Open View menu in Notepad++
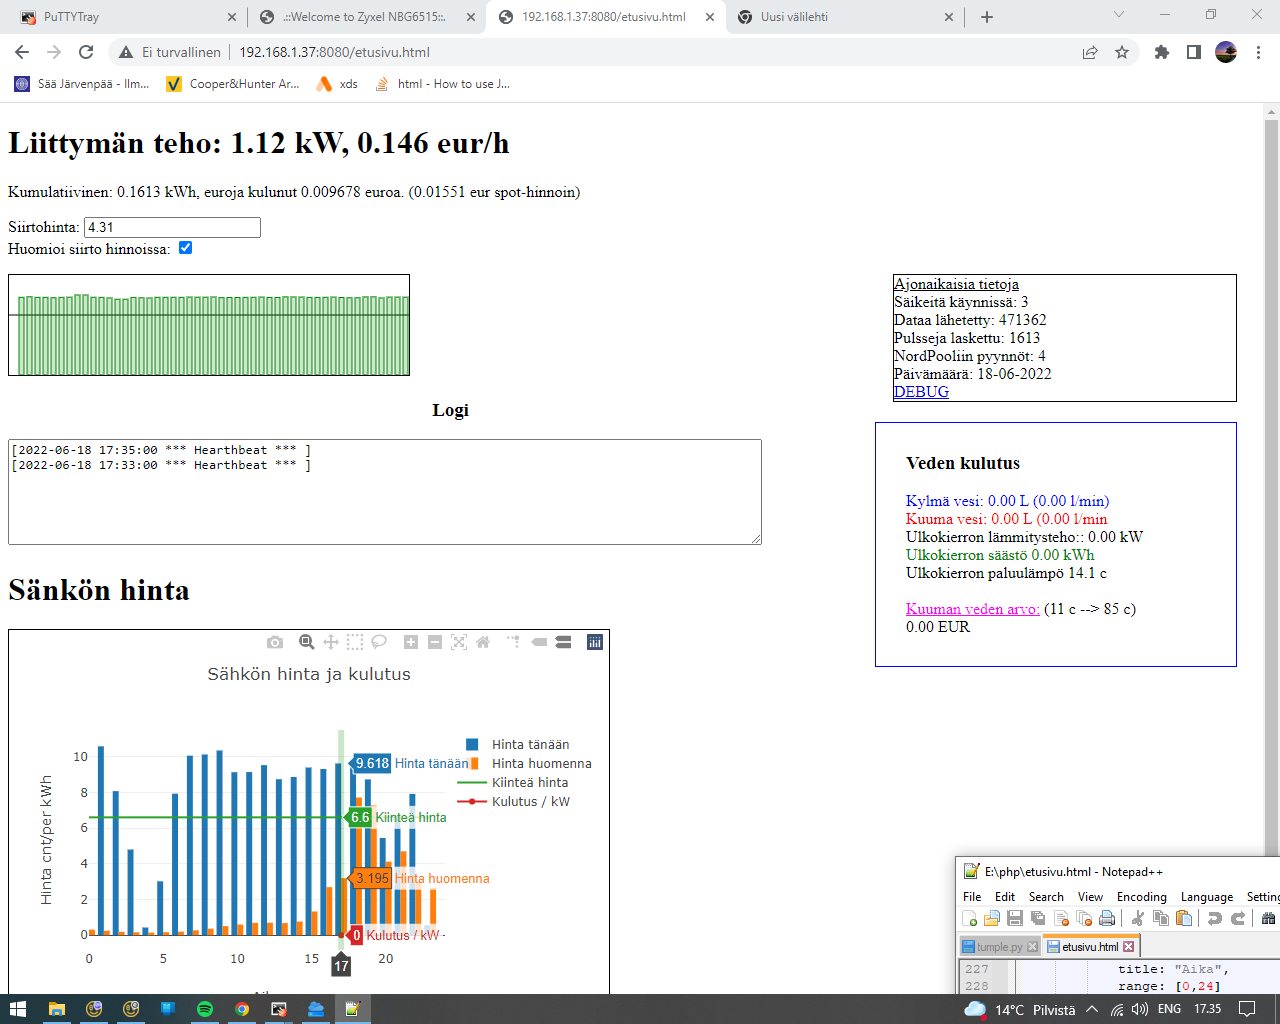Image resolution: width=1280 pixels, height=1024 pixels. point(1090,897)
